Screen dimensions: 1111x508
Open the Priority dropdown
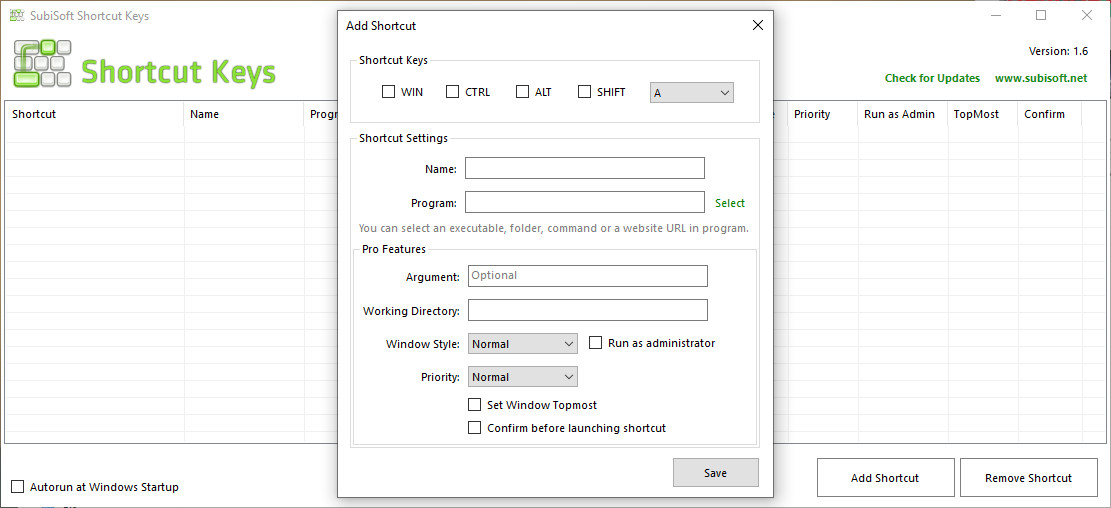pos(522,377)
